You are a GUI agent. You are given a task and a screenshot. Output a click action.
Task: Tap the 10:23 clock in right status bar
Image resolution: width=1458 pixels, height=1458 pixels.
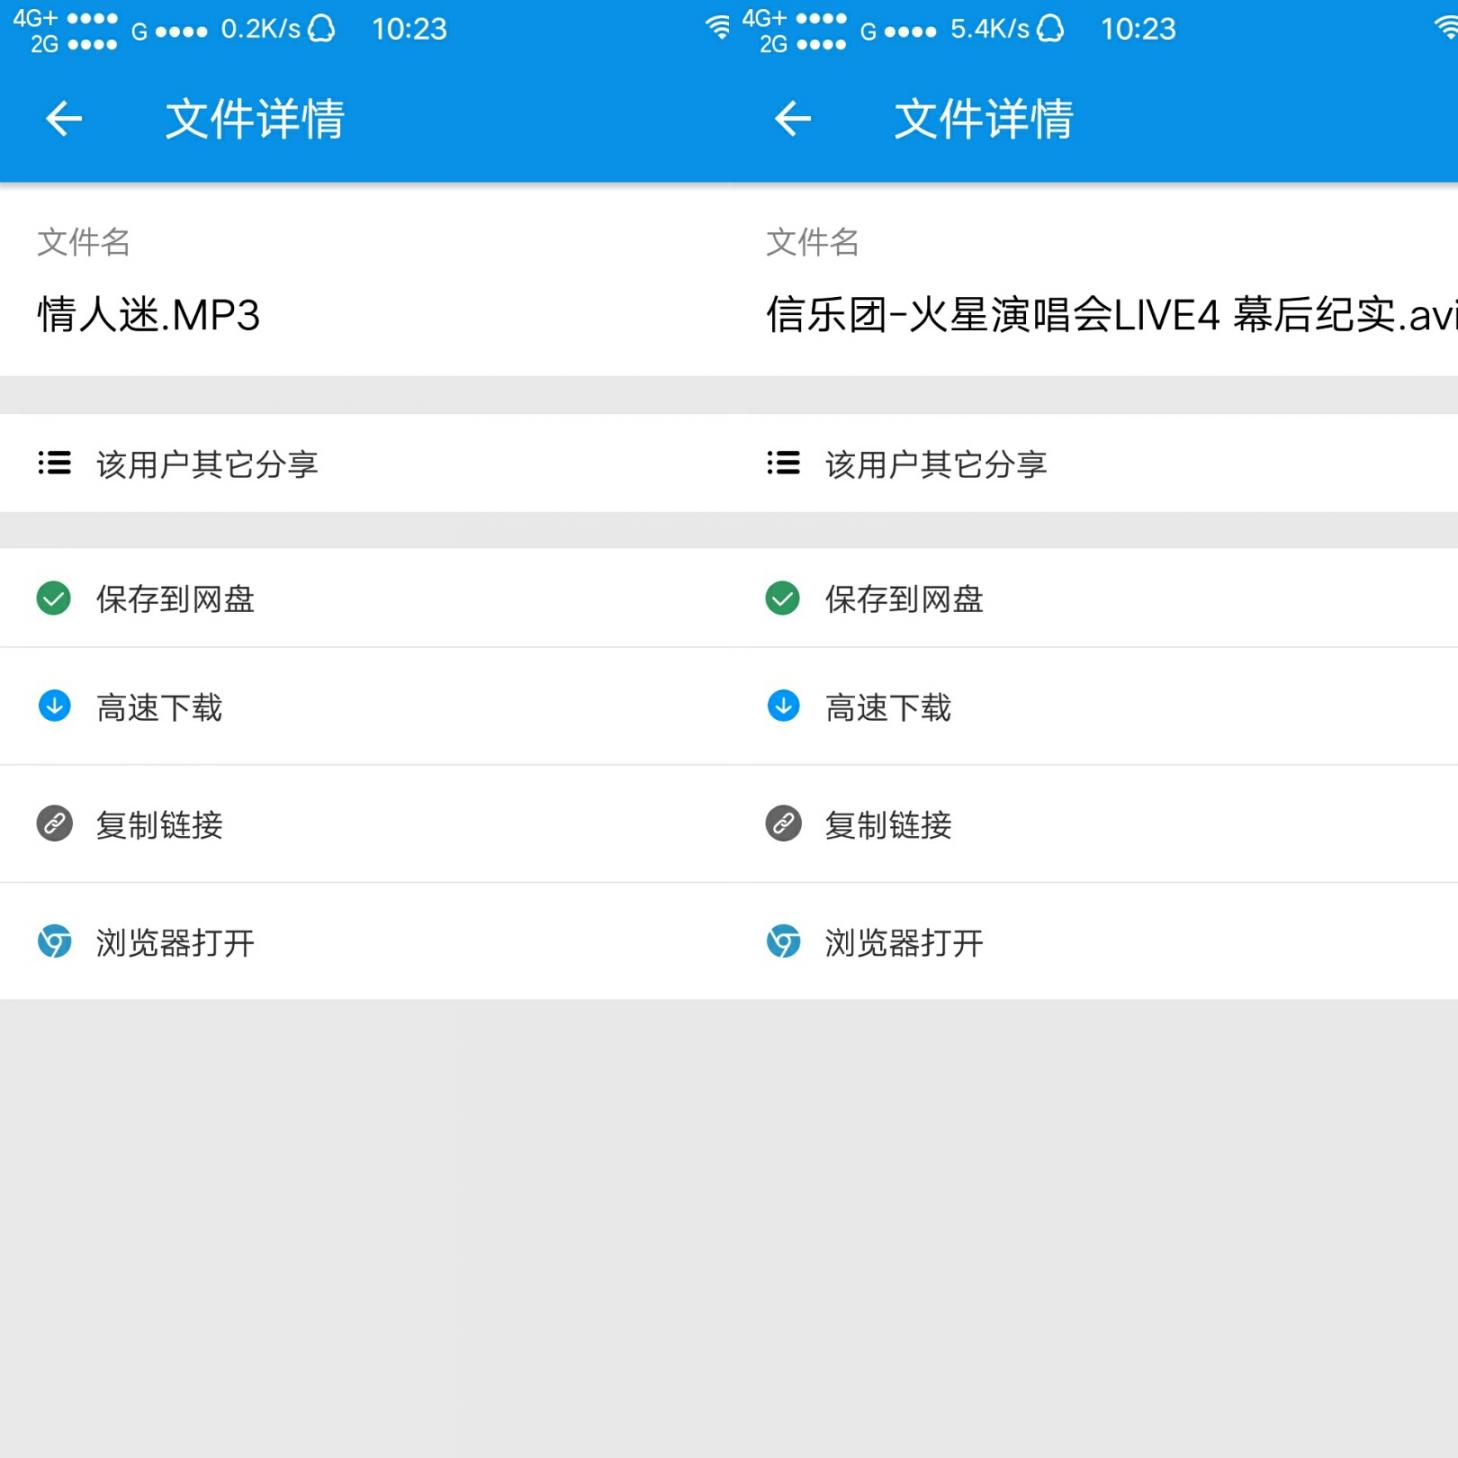tap(1139, 29)
